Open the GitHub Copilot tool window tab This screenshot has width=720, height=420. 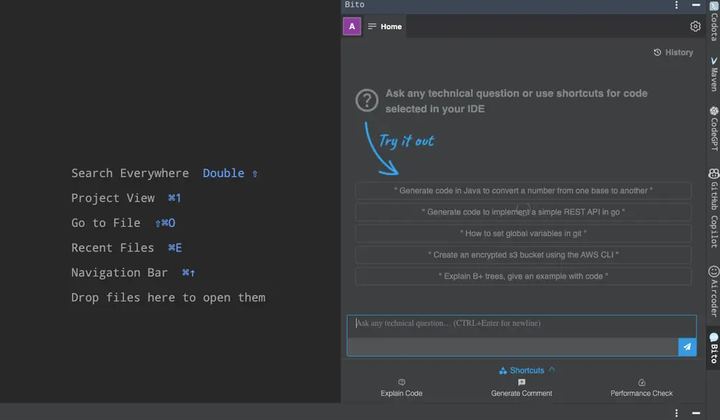714,209
